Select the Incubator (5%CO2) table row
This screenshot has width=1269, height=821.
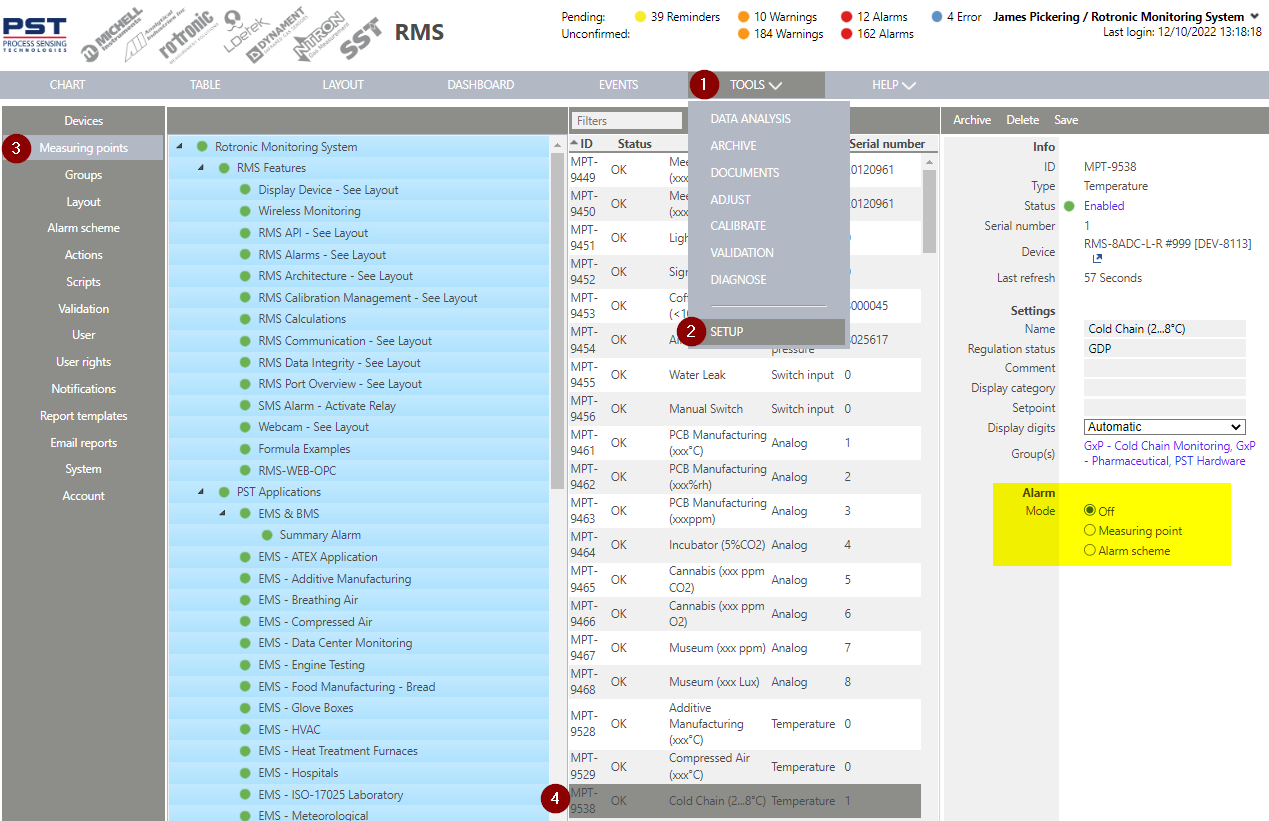coord(745,545)
